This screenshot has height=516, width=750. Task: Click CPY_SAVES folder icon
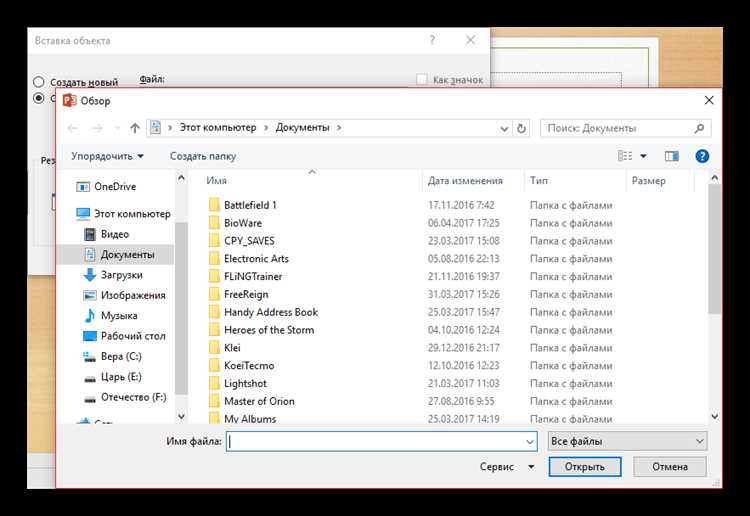coord(214,241)
